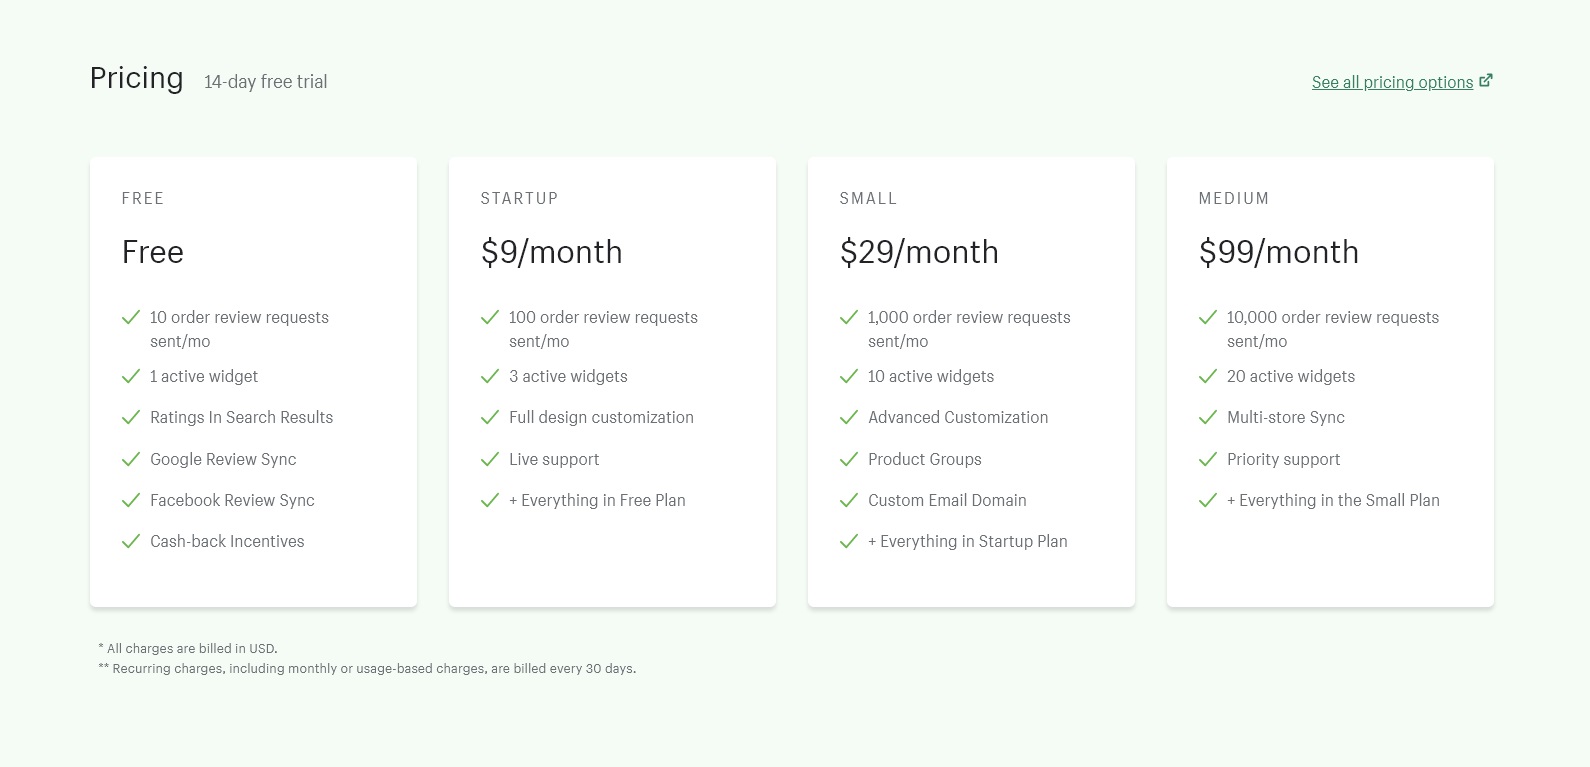Click the checkmark next to Google Review Sync

click(x=131, y=459)
